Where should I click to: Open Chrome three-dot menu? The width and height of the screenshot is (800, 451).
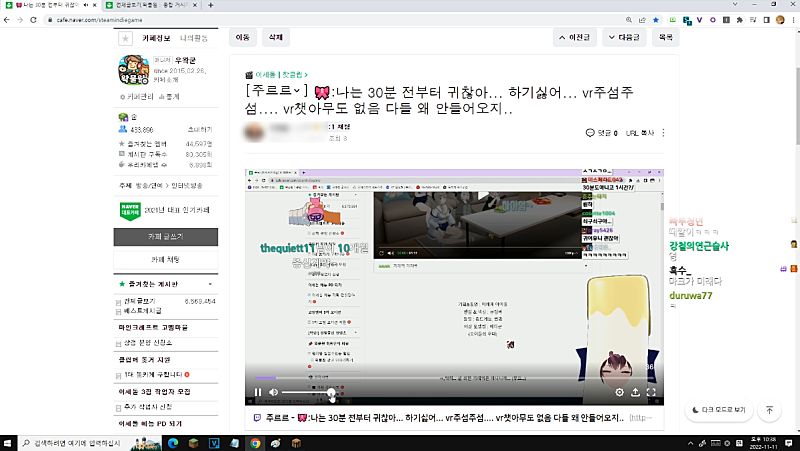pyautogui.click(x=793, y=20)
